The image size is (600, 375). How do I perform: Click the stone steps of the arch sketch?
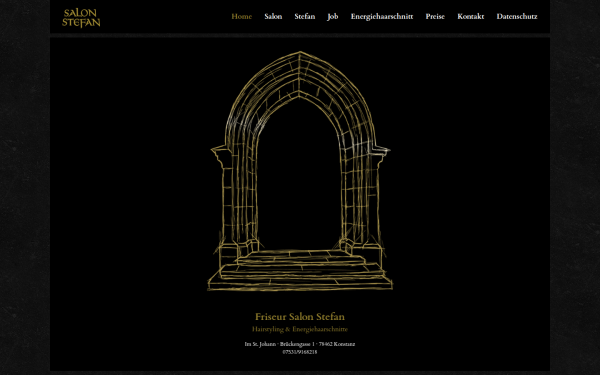pos(300,270)
